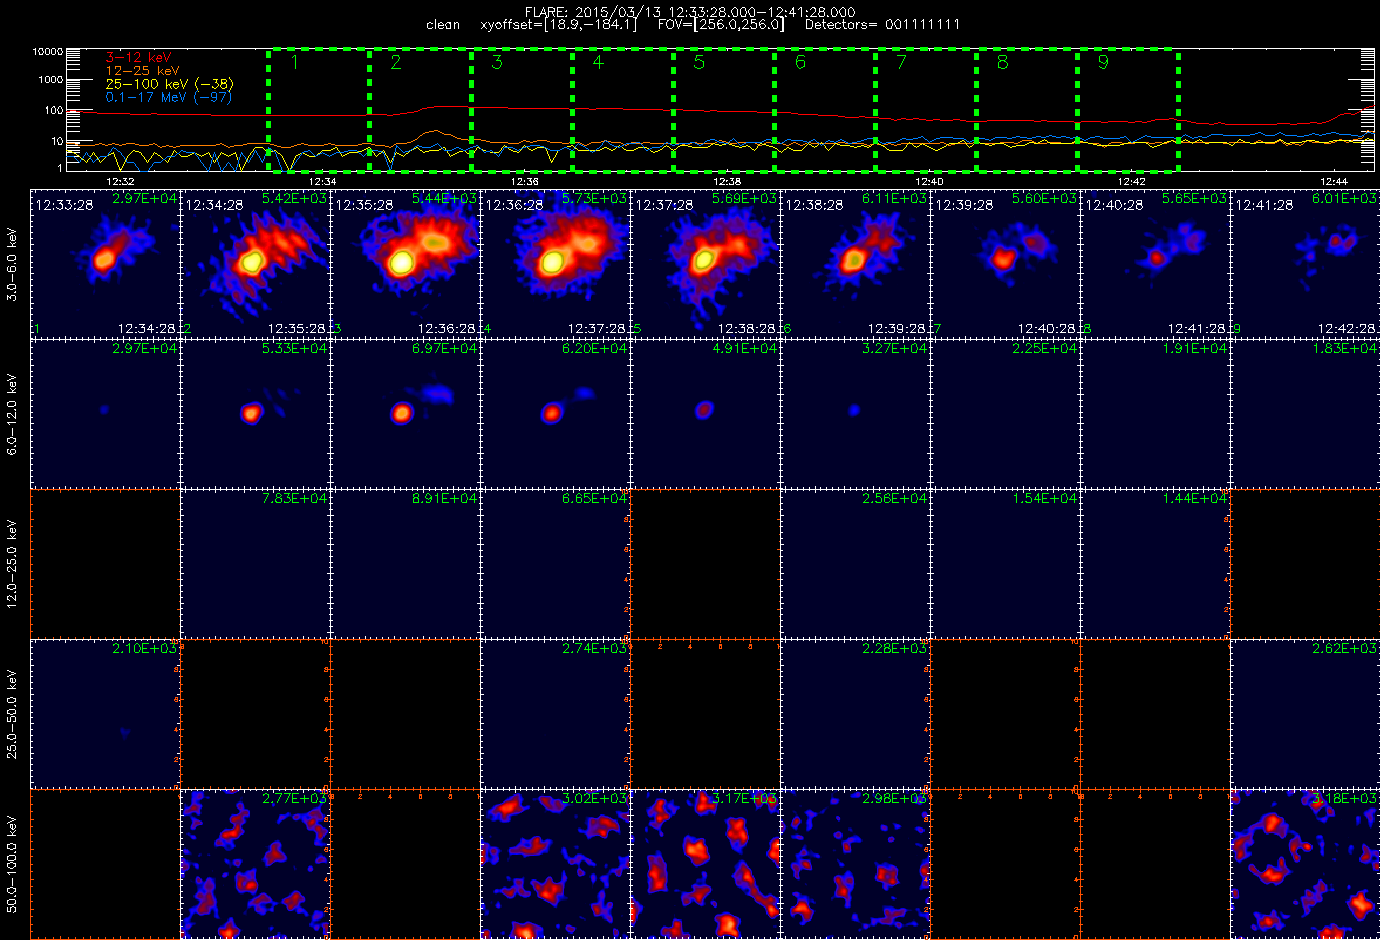Click the '12-25 keV' legend label
The image size is (1380, 940).
click(142, 71)
